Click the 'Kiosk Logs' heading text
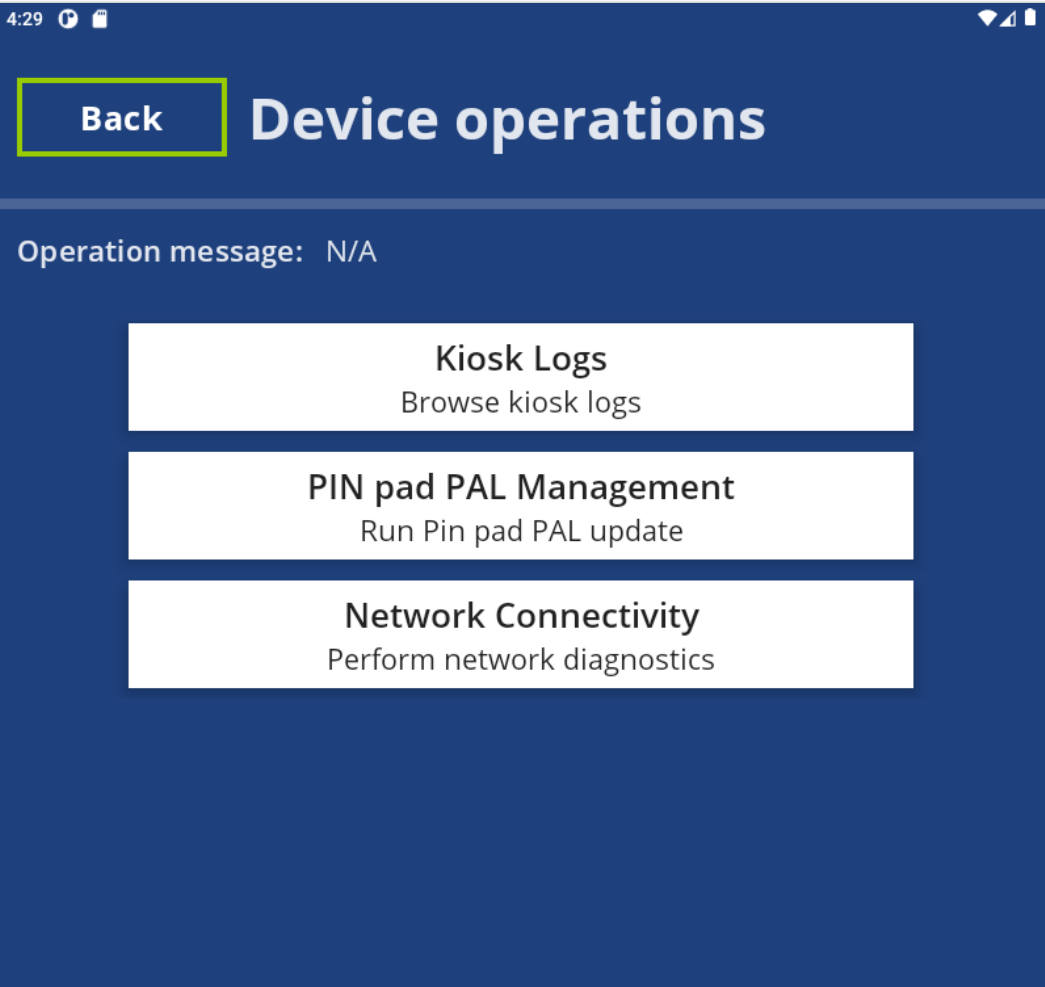1045x987 pixels. point(521,359)
